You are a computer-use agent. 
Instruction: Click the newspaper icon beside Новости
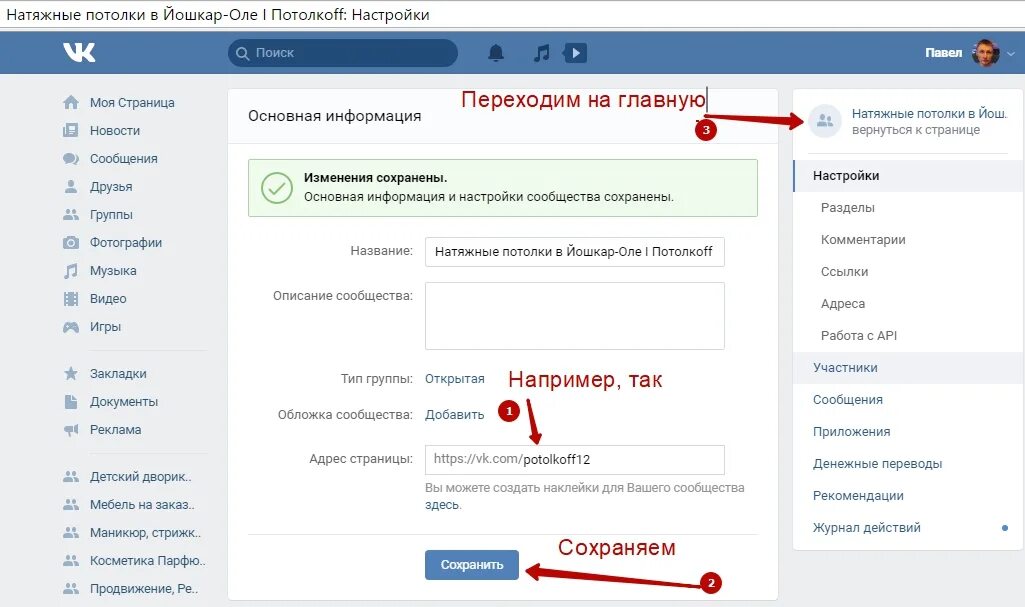[71, 131]
